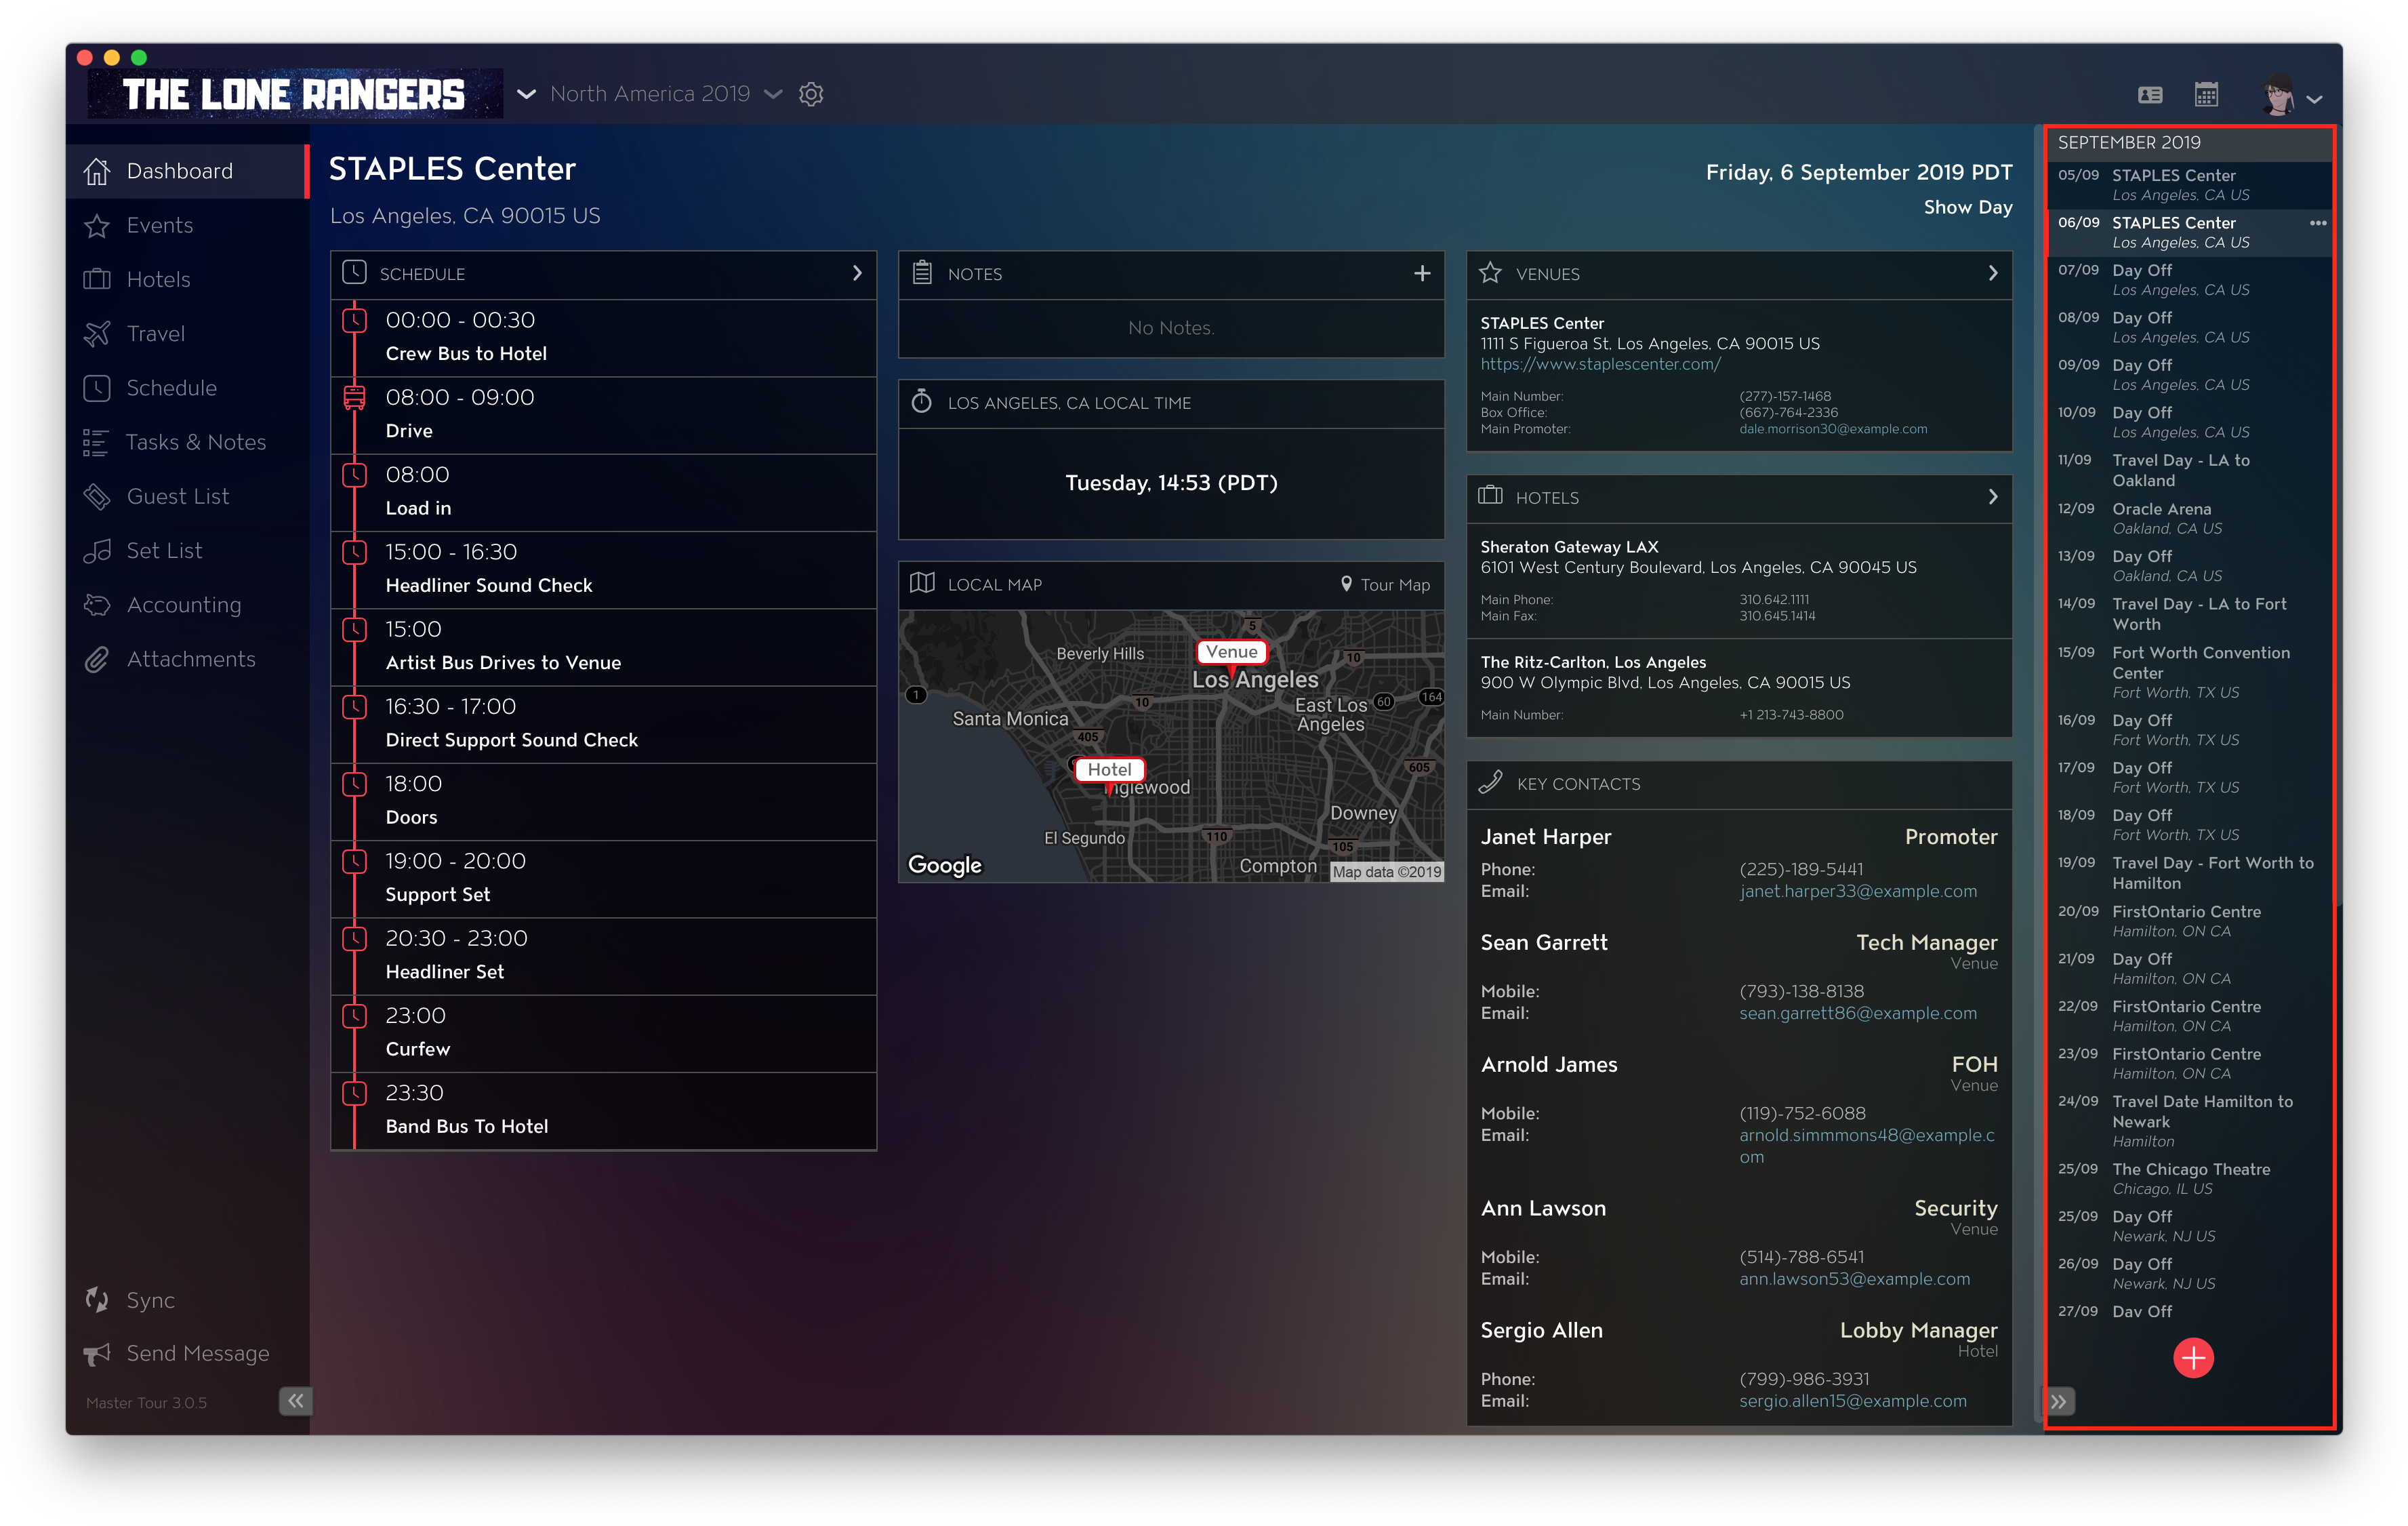Click the Set List music note icon
This screenshot has height=1526, width=2408.
pyautogui.click(x=97, y=550)
